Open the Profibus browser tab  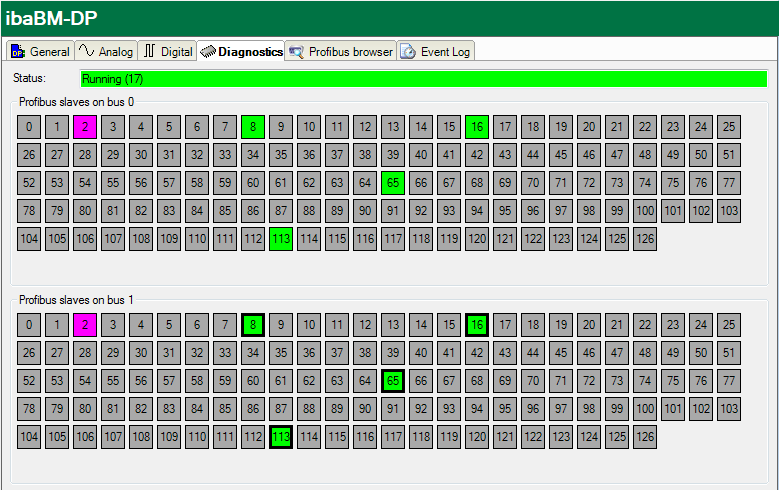(x=341, y=51)
